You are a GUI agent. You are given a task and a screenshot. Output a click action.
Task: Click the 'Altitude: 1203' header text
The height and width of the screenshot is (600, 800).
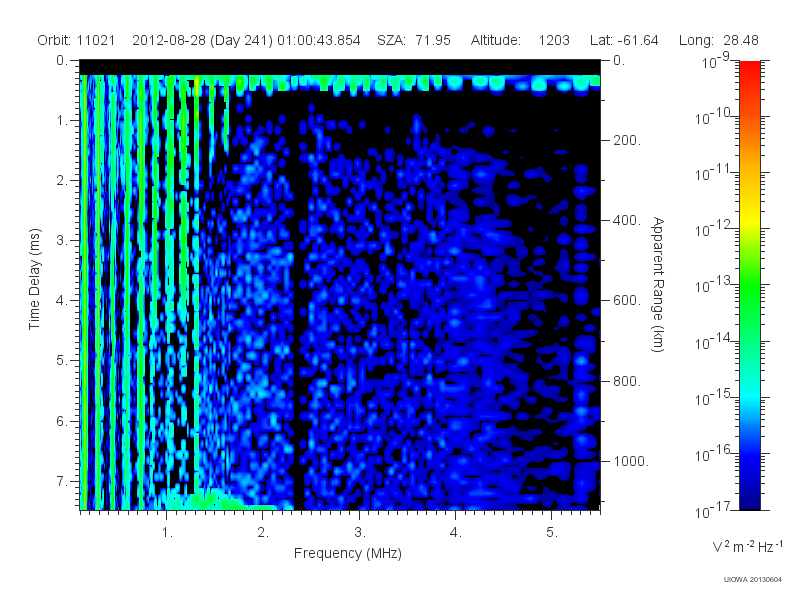520,40
